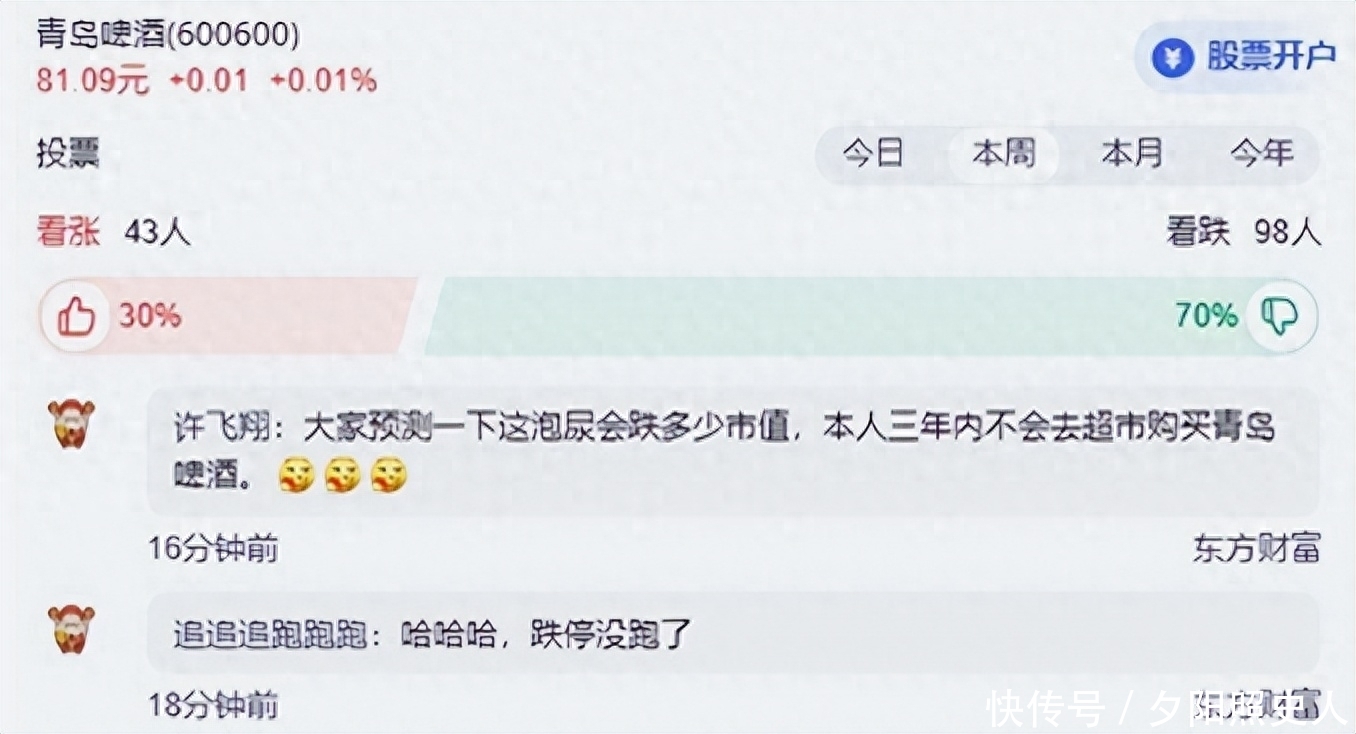Click the thumbs-down bearish vote icon

click(x=1280, y=316)
